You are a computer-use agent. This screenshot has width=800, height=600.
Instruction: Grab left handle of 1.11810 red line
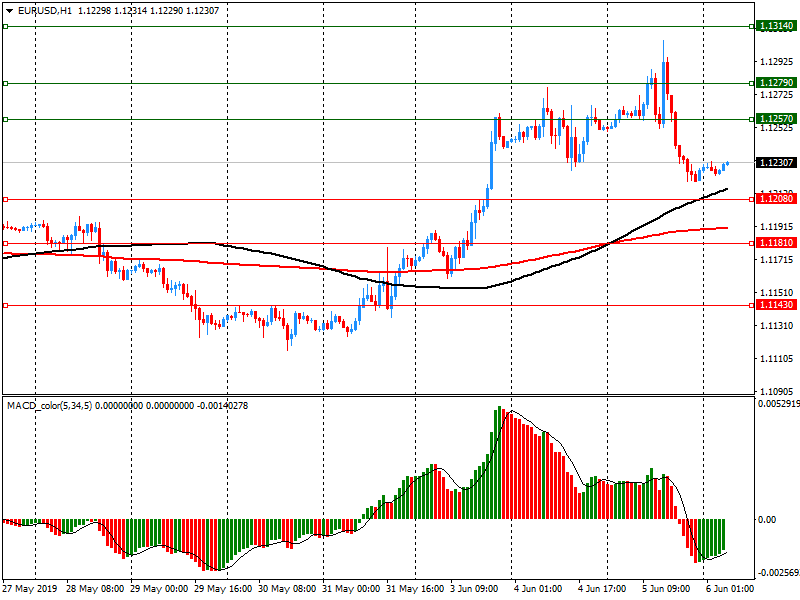pos(6,243)
